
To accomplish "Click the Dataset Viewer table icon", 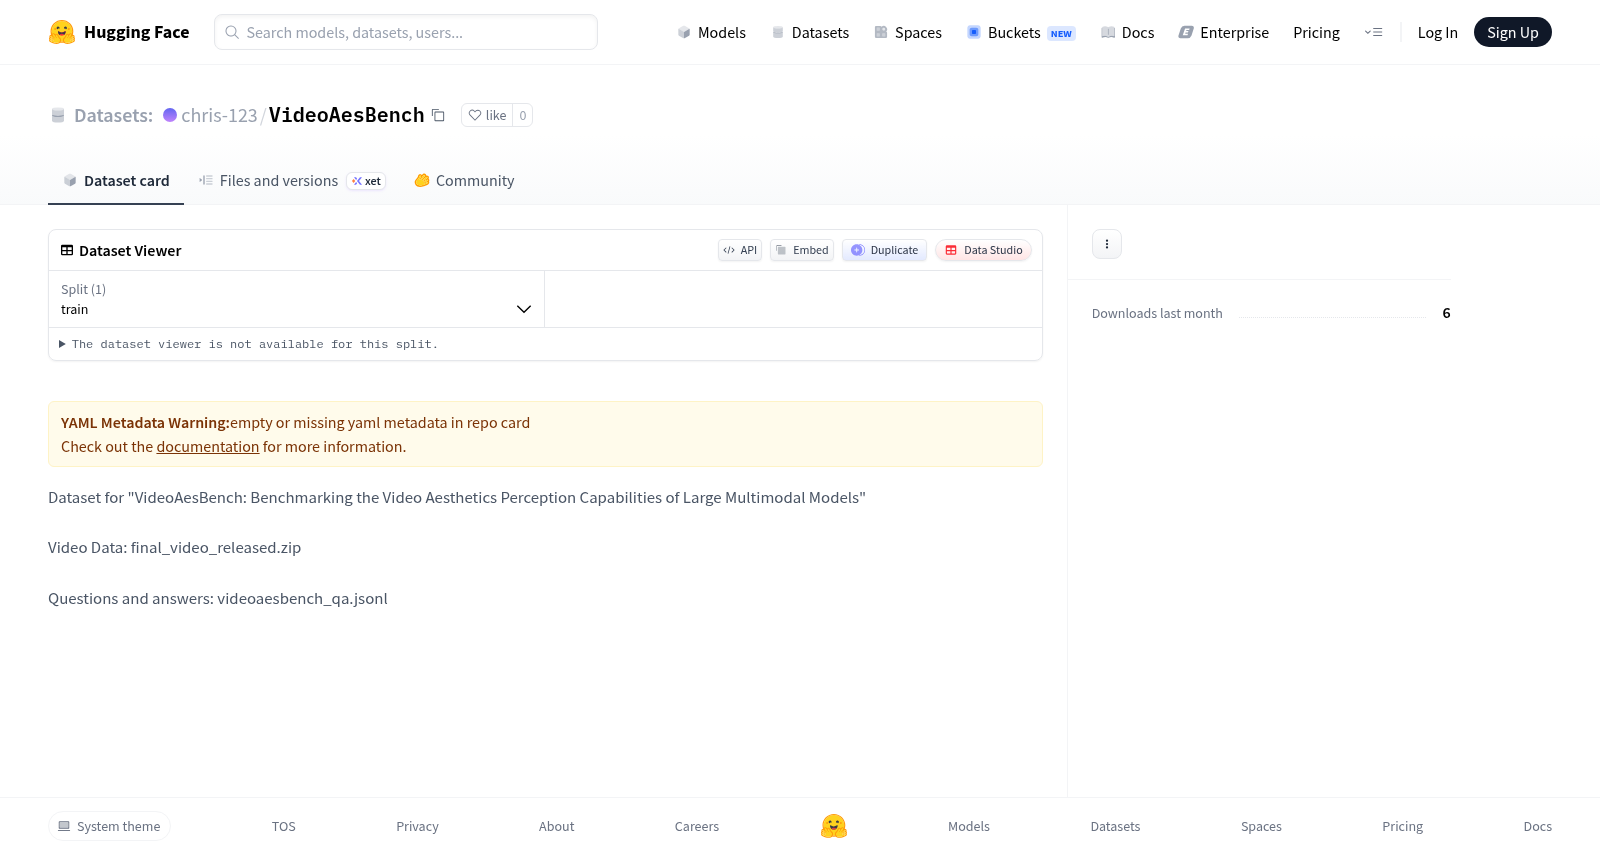I will click(67, 250).
